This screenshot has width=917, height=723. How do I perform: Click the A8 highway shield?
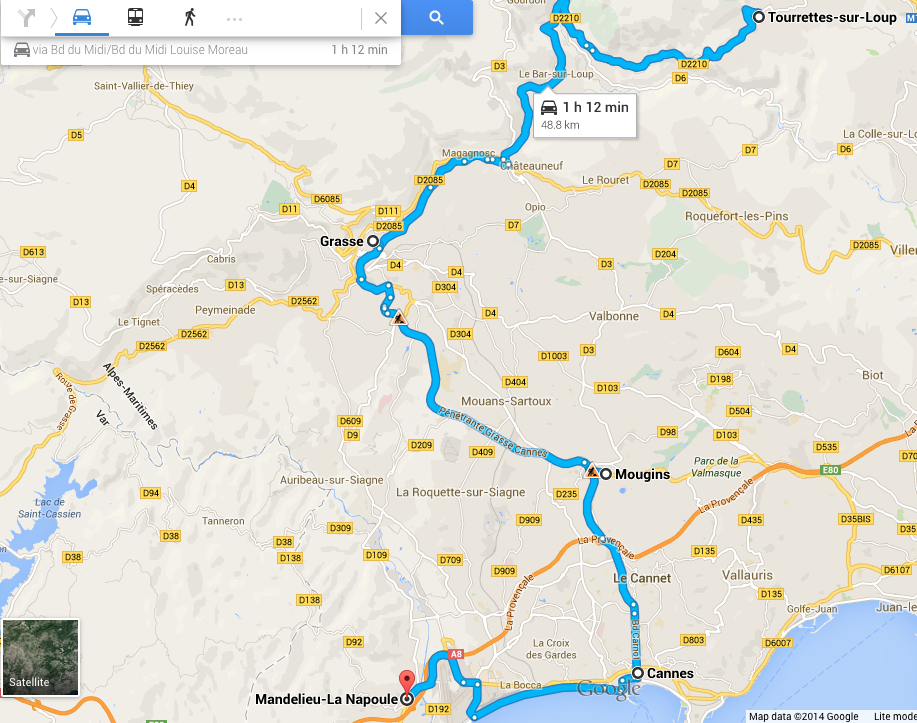(x=456, y=655)
